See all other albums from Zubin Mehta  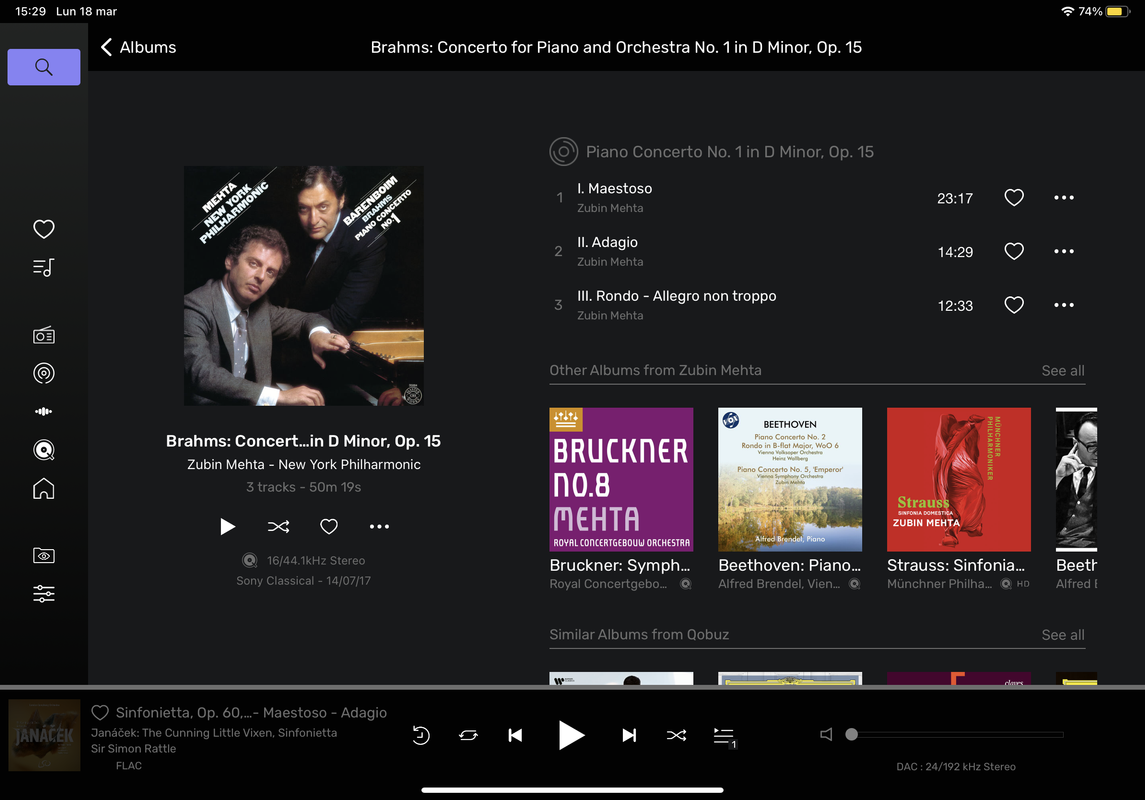tap(1062, 371)
